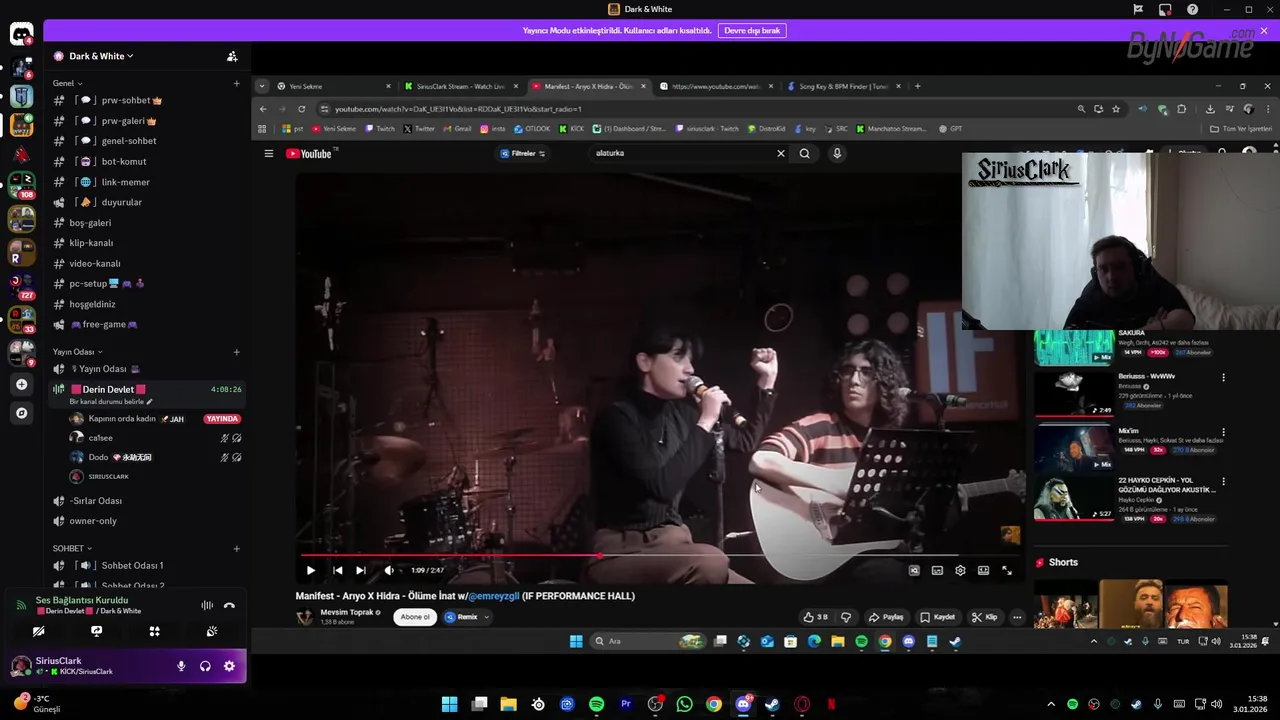
Task: Open Filtreler filter dropdown
Action: pyautogui.click(x=523, y=153)
